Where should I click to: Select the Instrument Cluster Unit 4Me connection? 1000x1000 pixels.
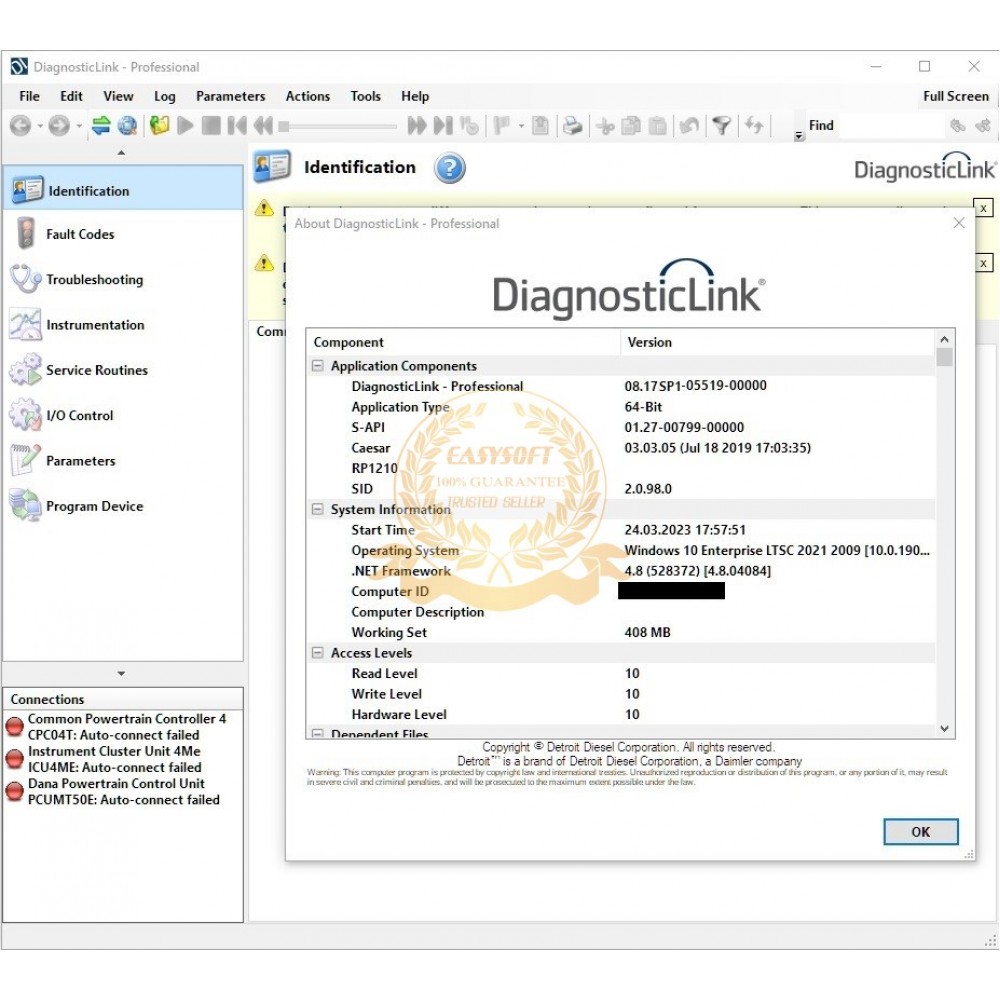(122, 759)
